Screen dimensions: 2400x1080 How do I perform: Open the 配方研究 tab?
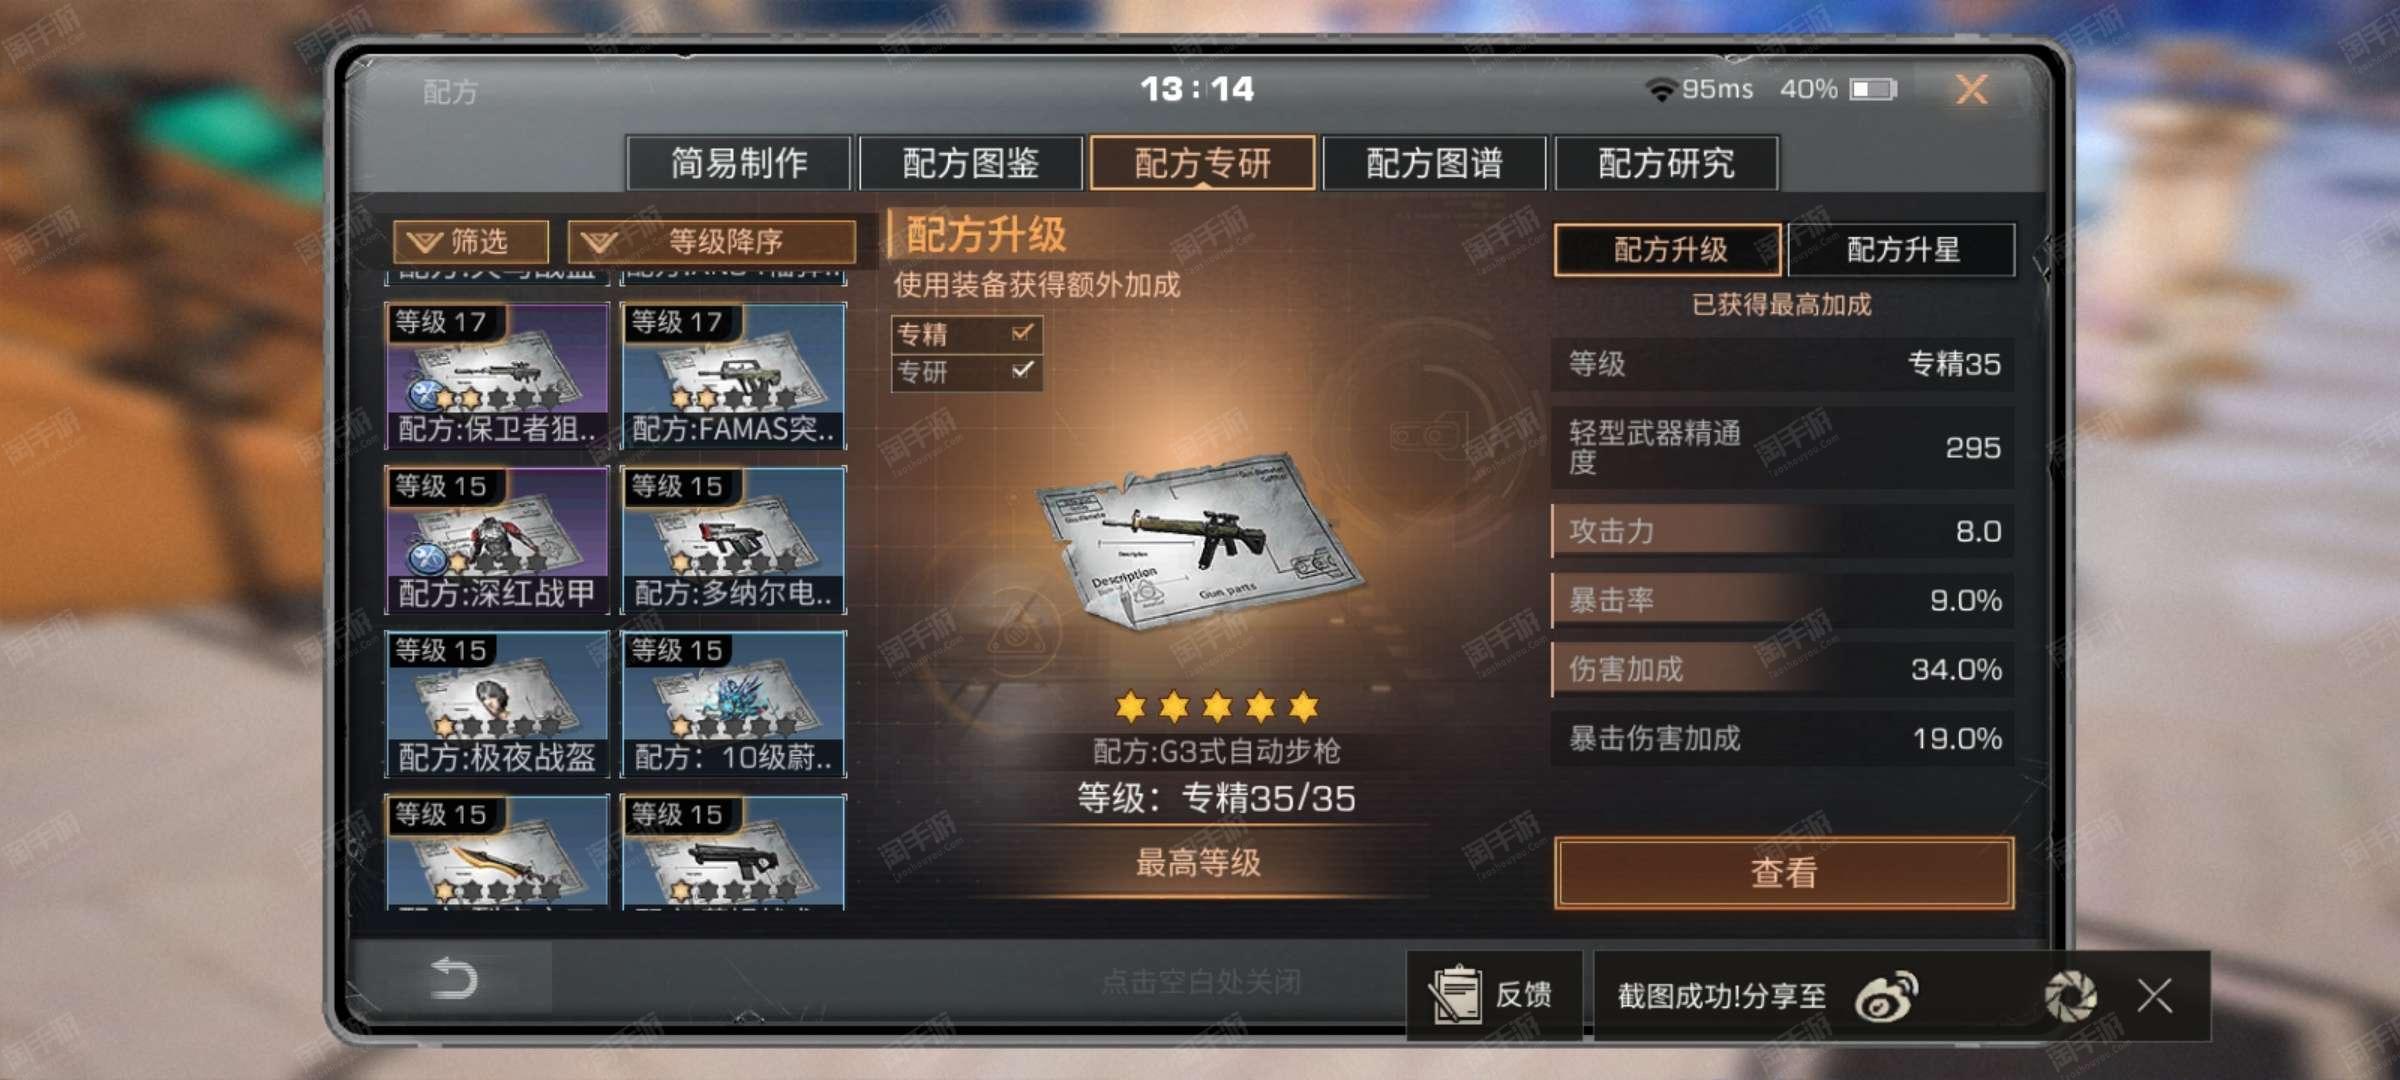[1666, 162]
